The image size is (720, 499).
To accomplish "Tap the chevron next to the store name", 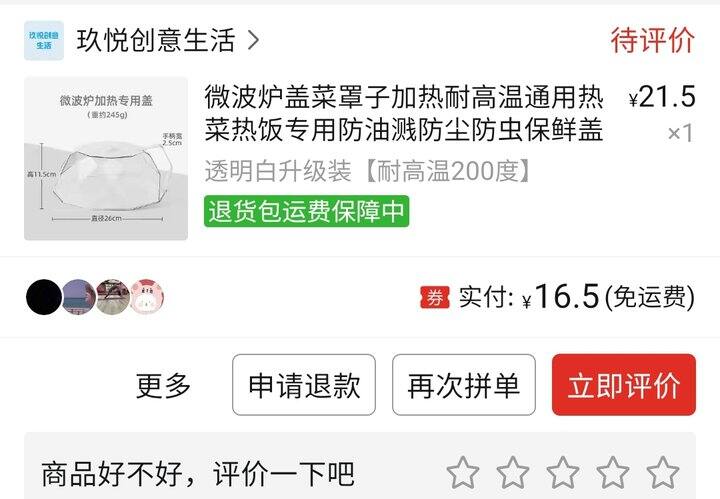I will tap(253, 40).
